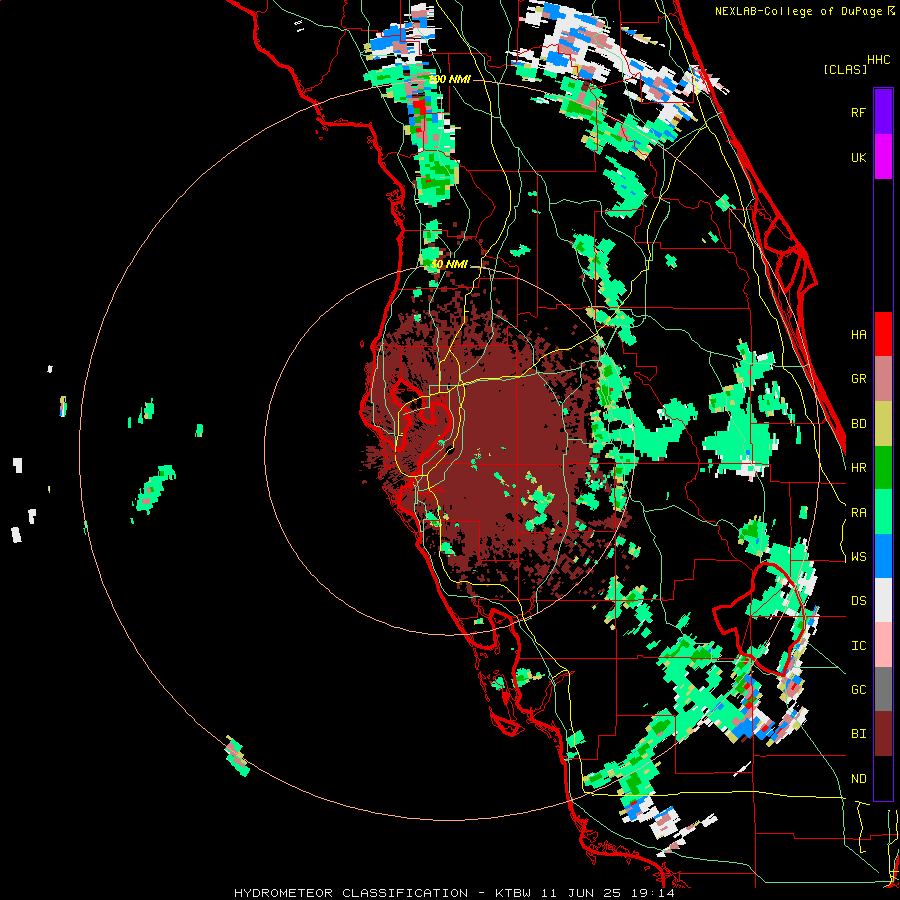Screen dimensions: 900x900
Task: Click the IC legend label
Action: click(x=858, y=646)
